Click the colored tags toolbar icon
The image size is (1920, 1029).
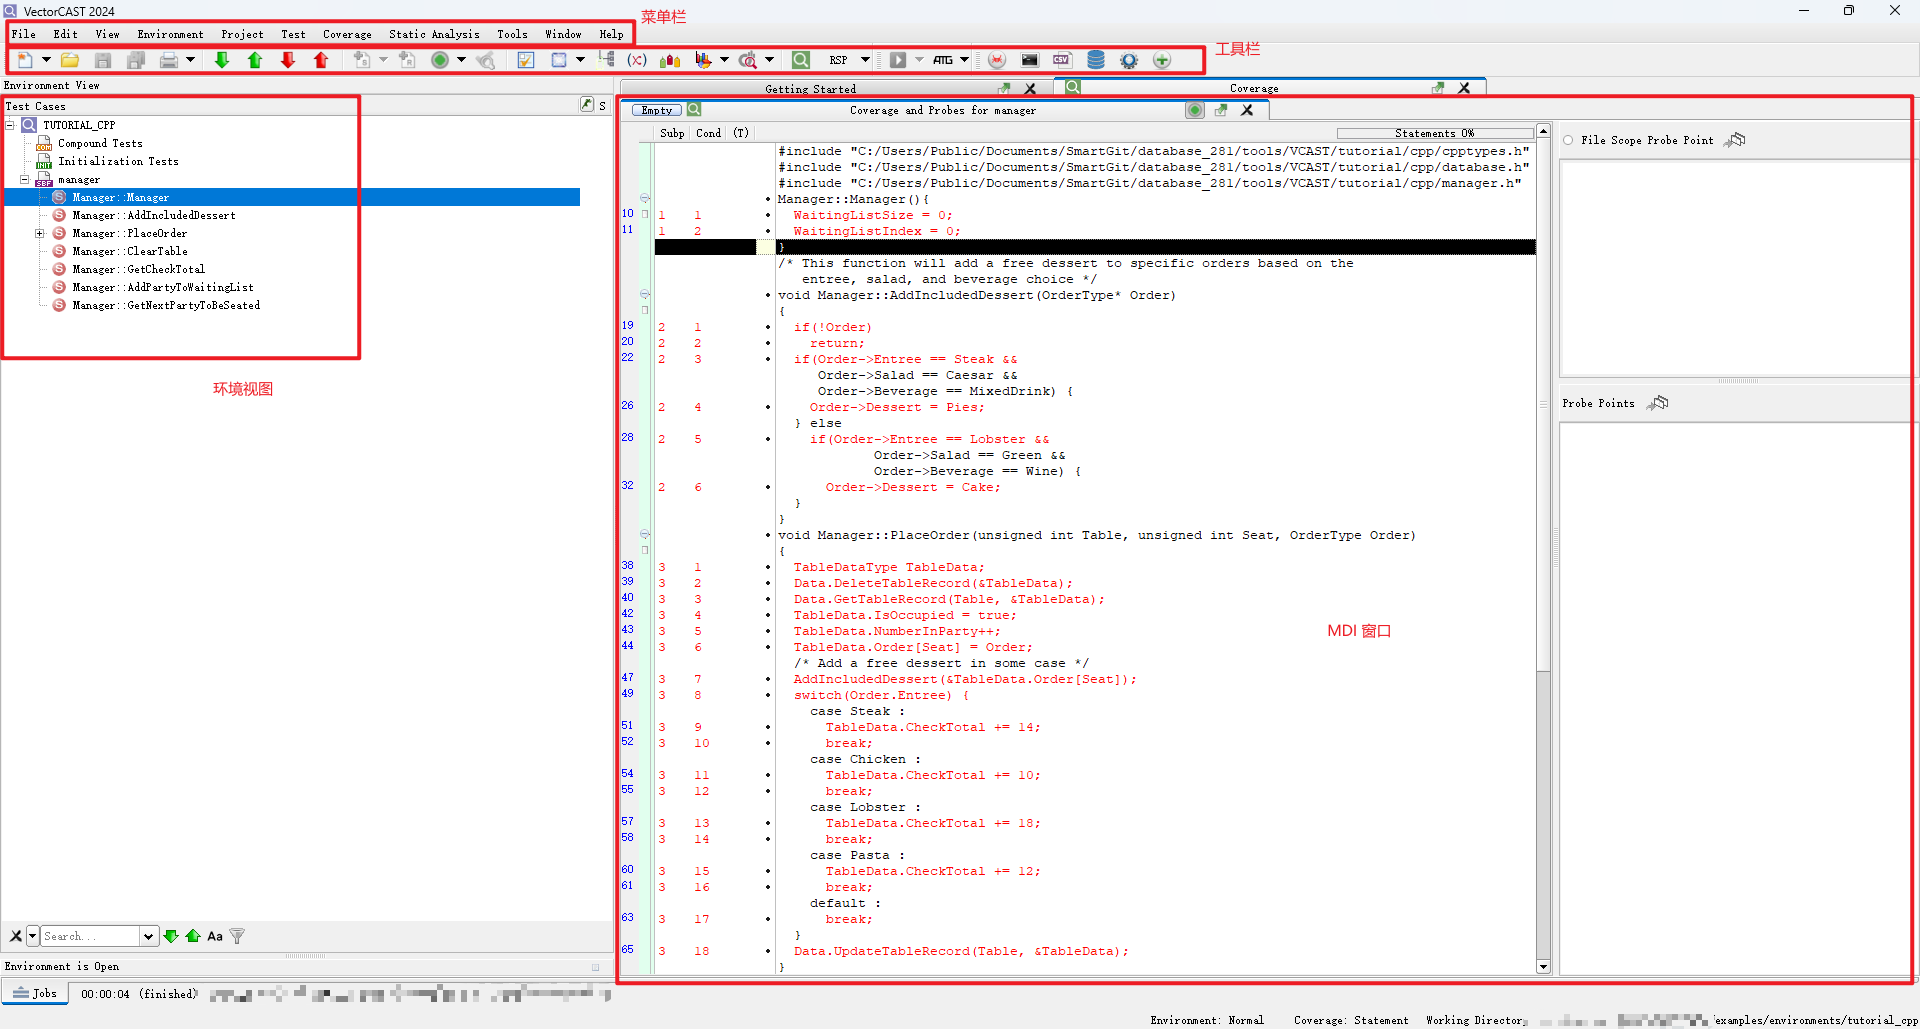tap(670, 60)
